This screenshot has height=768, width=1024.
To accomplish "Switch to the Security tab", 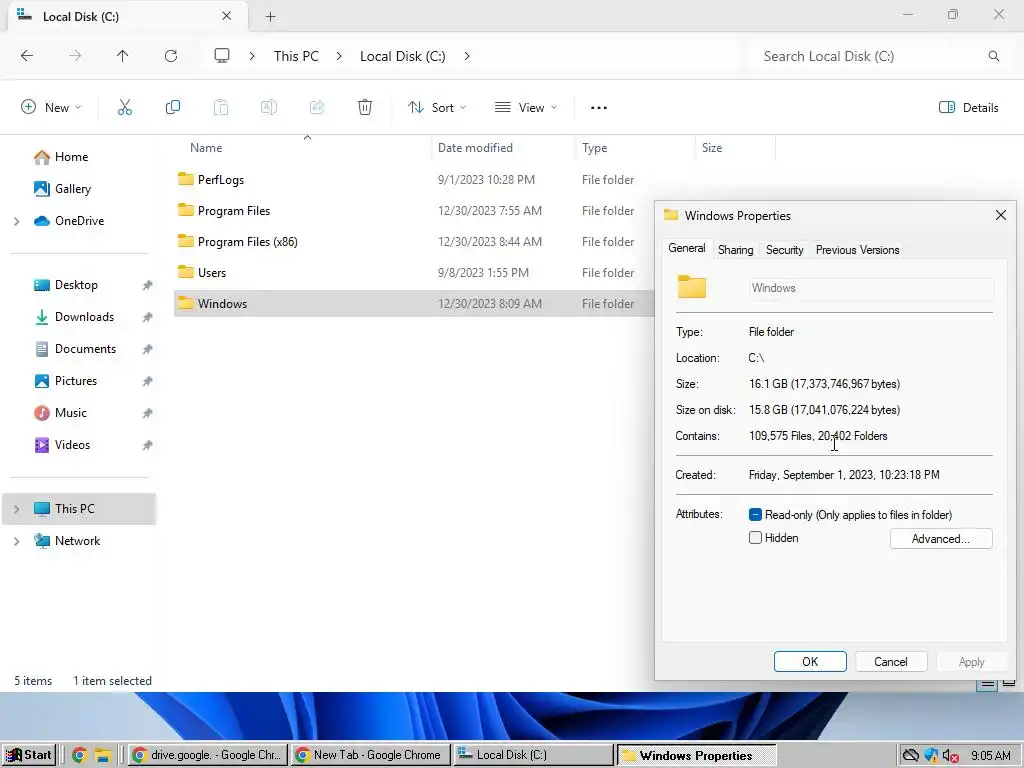I will tap(784, 249).
